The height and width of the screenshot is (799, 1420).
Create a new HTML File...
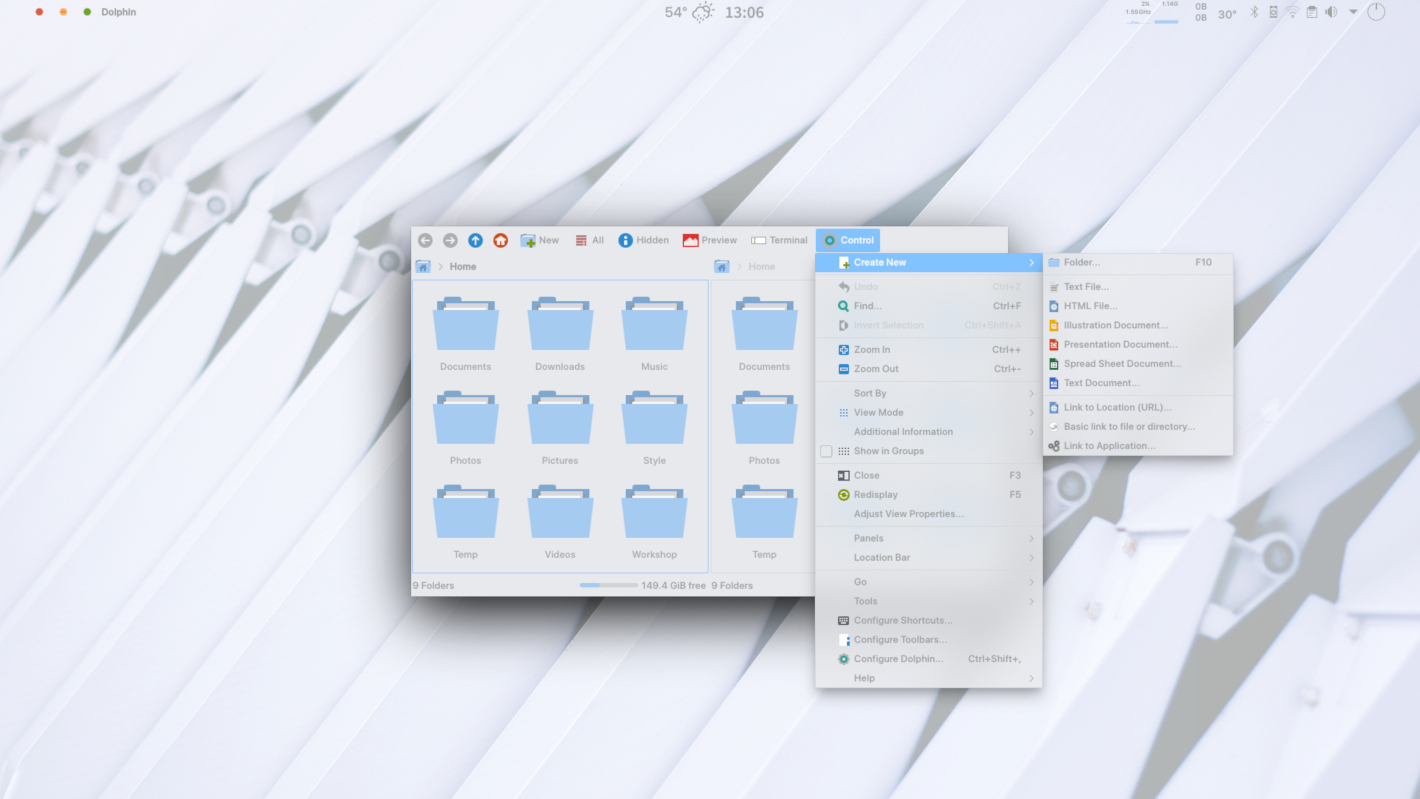1137,306
